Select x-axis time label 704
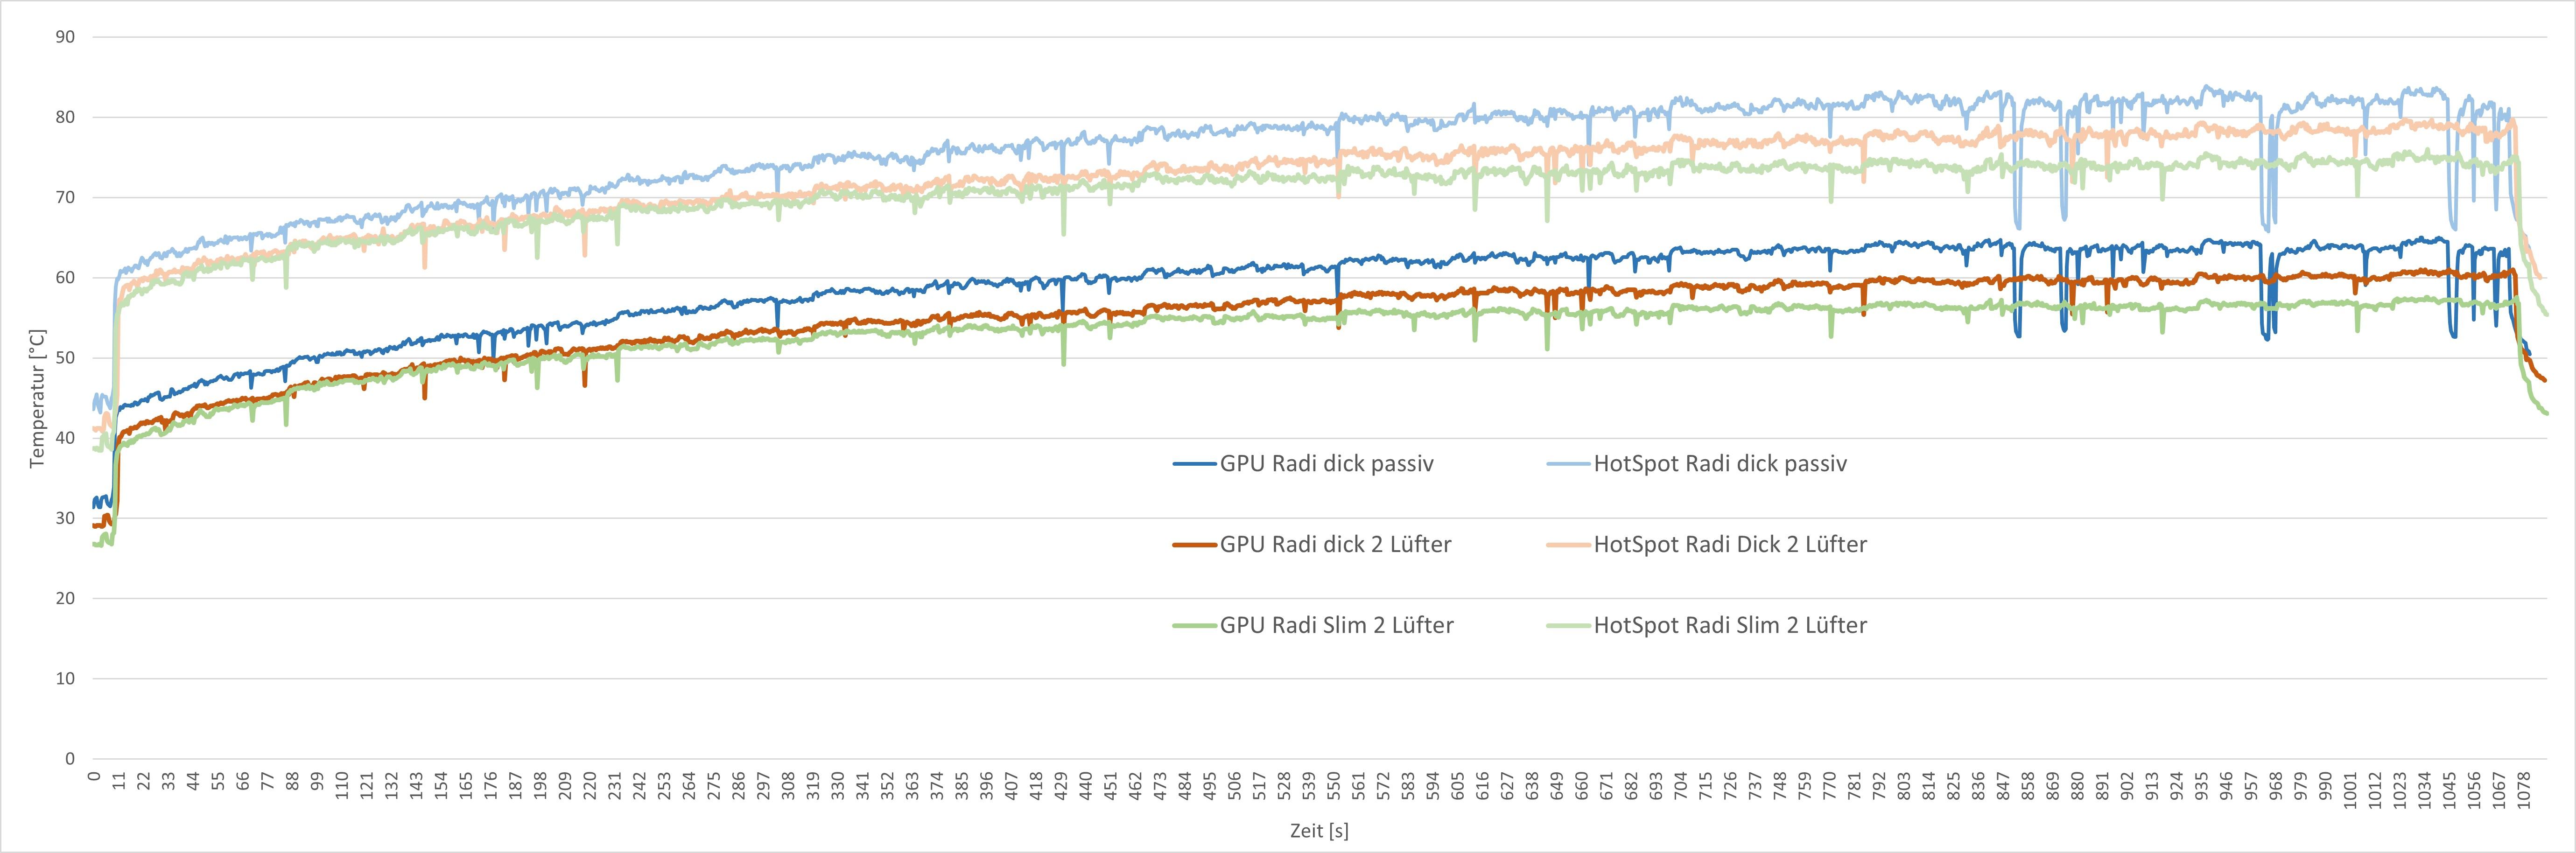 (1681, 784)
